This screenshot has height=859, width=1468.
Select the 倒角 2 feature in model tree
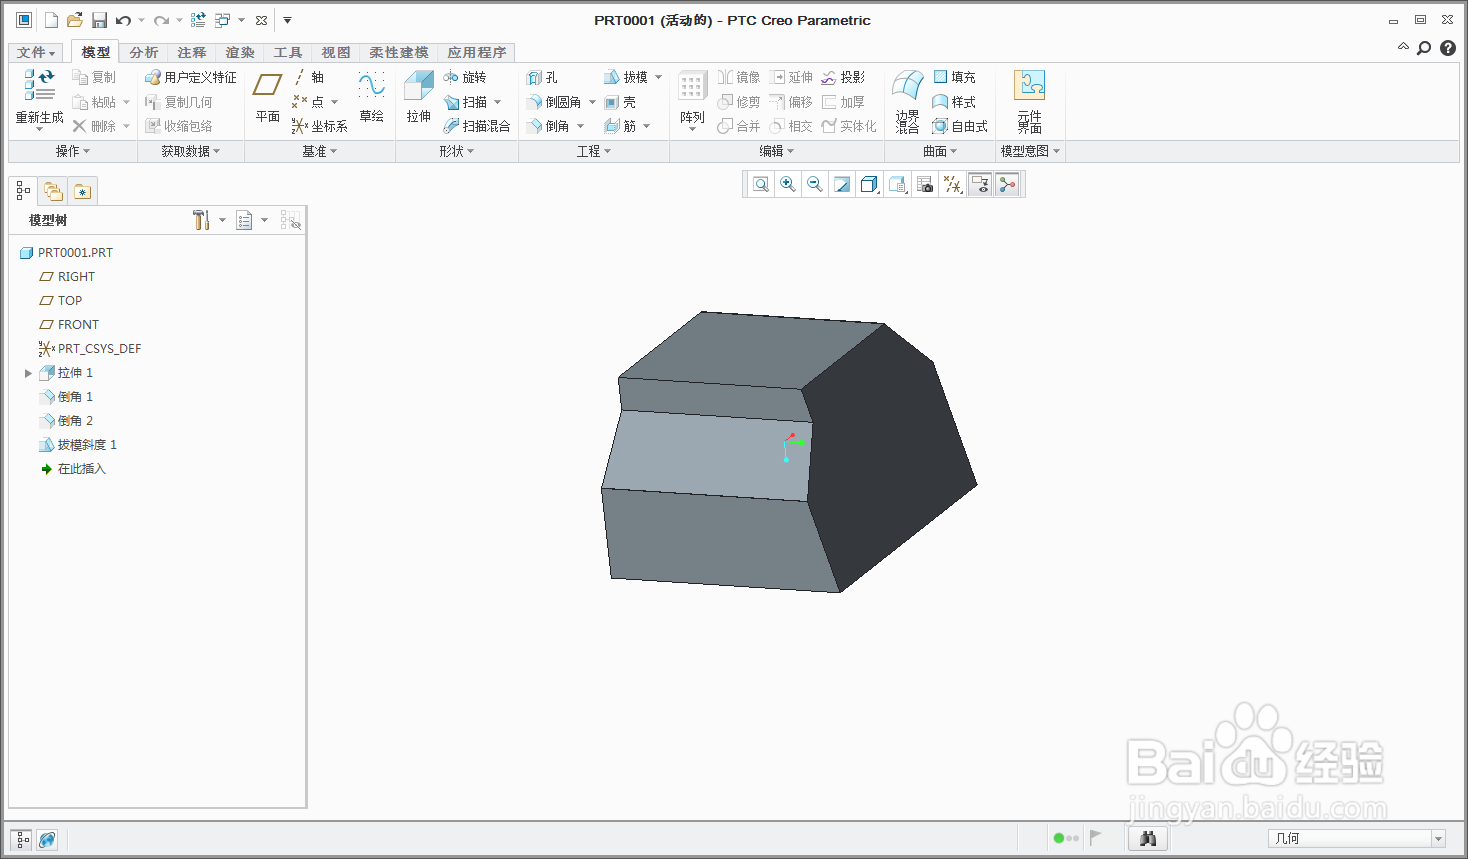click(66, 421)
